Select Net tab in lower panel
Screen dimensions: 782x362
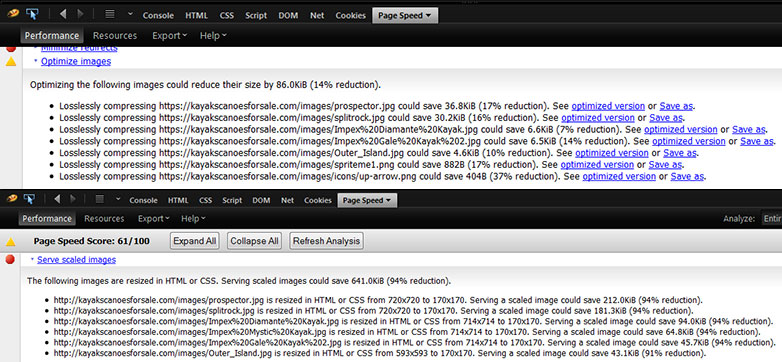tap(287, 200)
